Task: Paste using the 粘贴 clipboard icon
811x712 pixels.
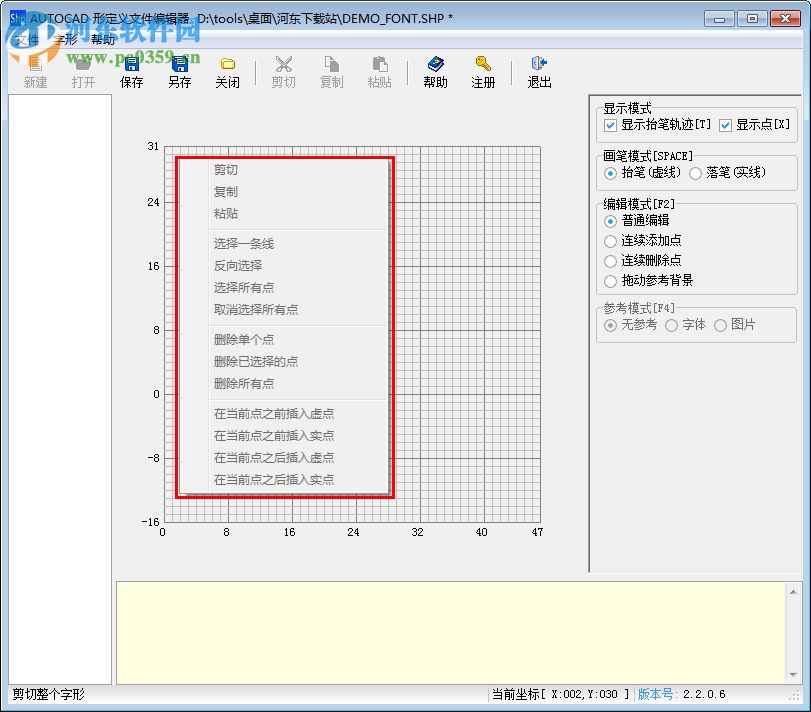Action: point(380,70)
